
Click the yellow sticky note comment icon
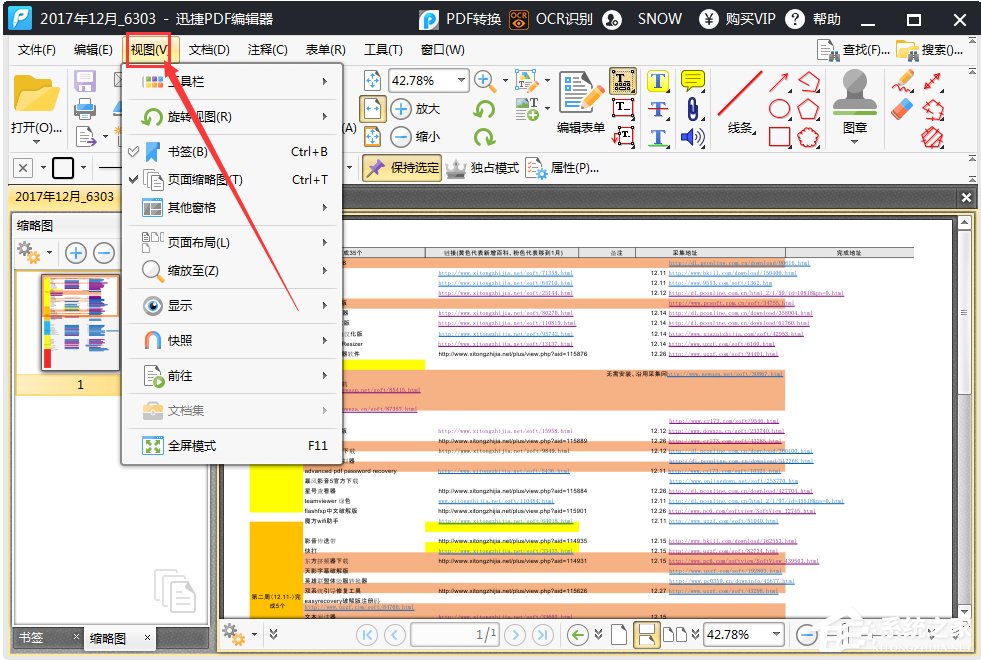(692, 81)
